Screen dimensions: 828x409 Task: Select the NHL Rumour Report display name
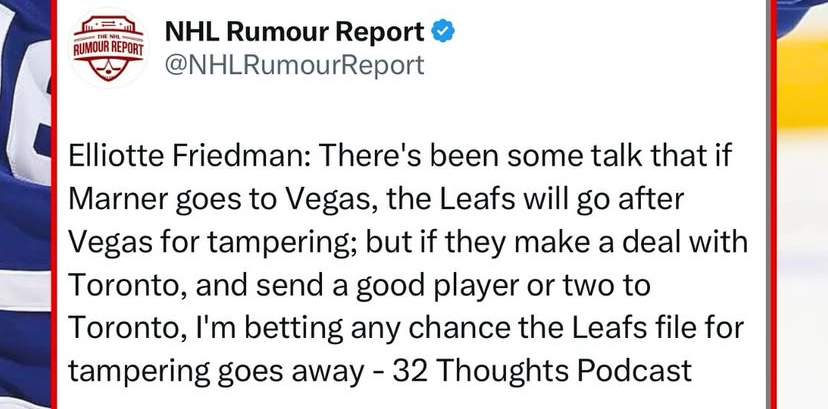294,32
